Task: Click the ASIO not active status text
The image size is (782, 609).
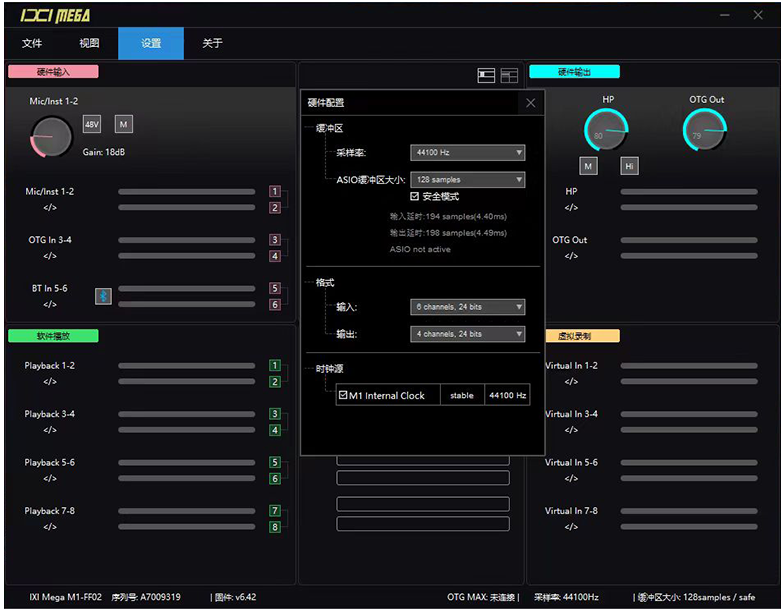Action: (x=420, y=249)
